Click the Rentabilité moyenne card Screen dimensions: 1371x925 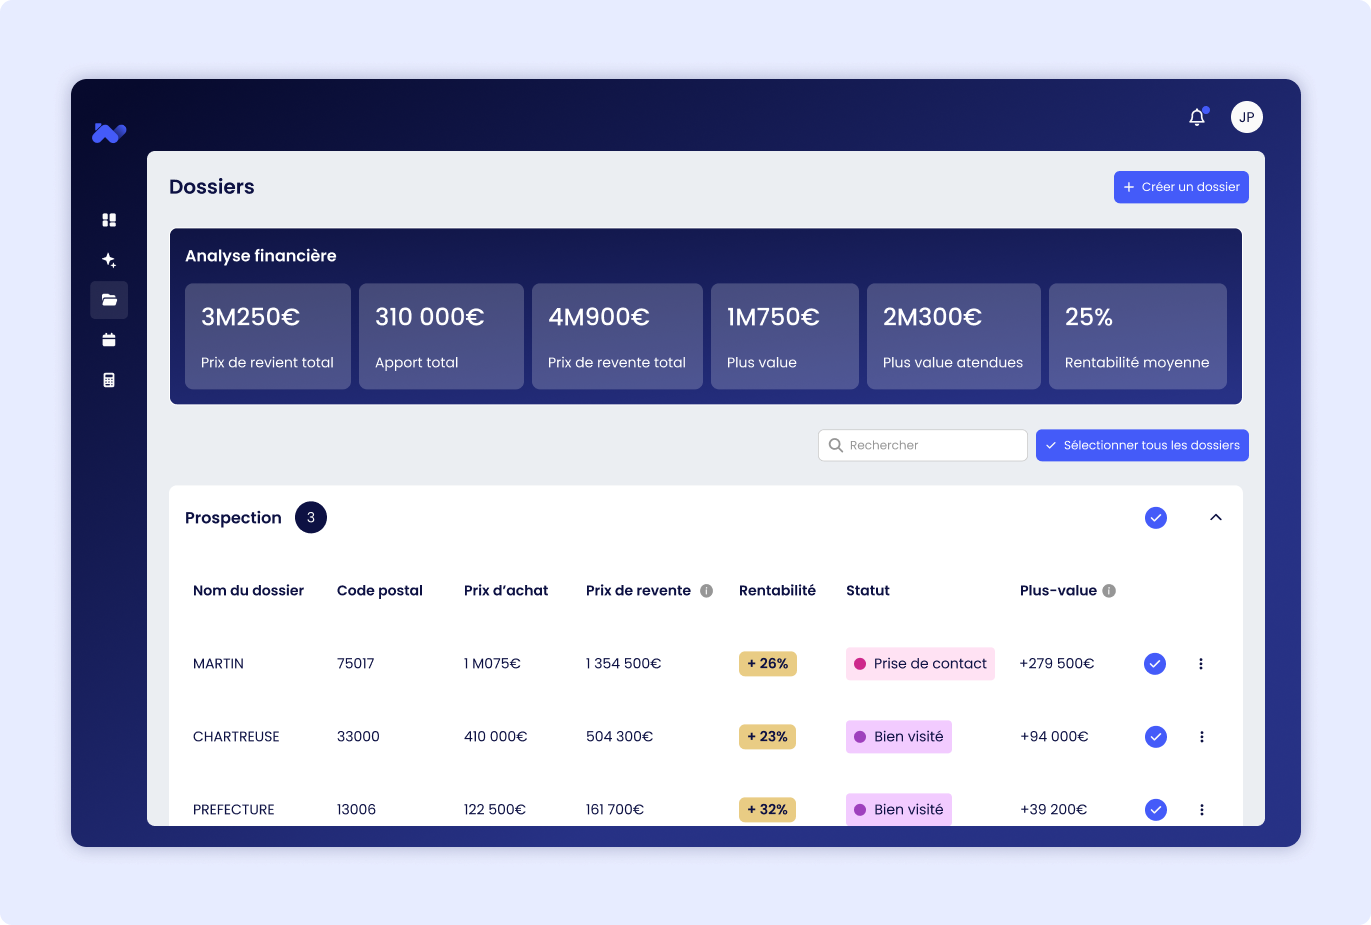click(1138, 336)
